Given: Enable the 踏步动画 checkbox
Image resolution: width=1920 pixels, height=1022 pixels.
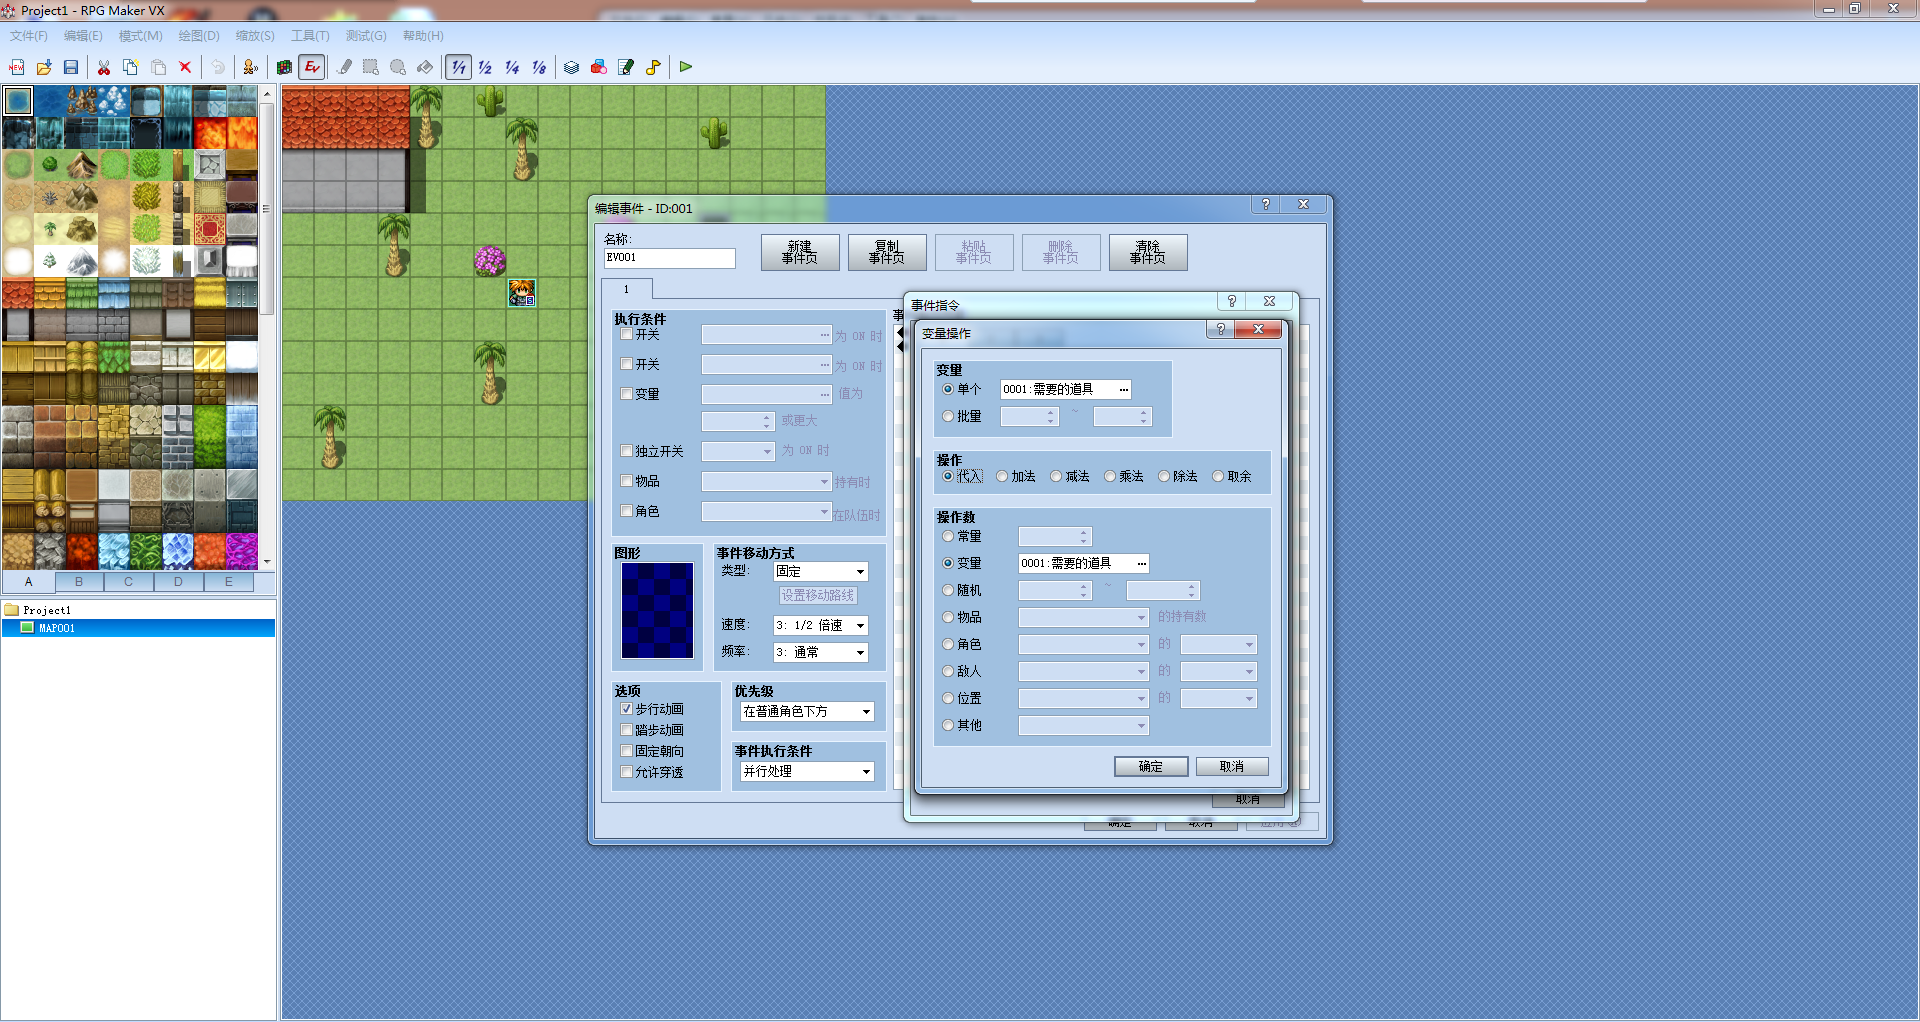Looking at the screenshot, I should [x=627, y=730].
